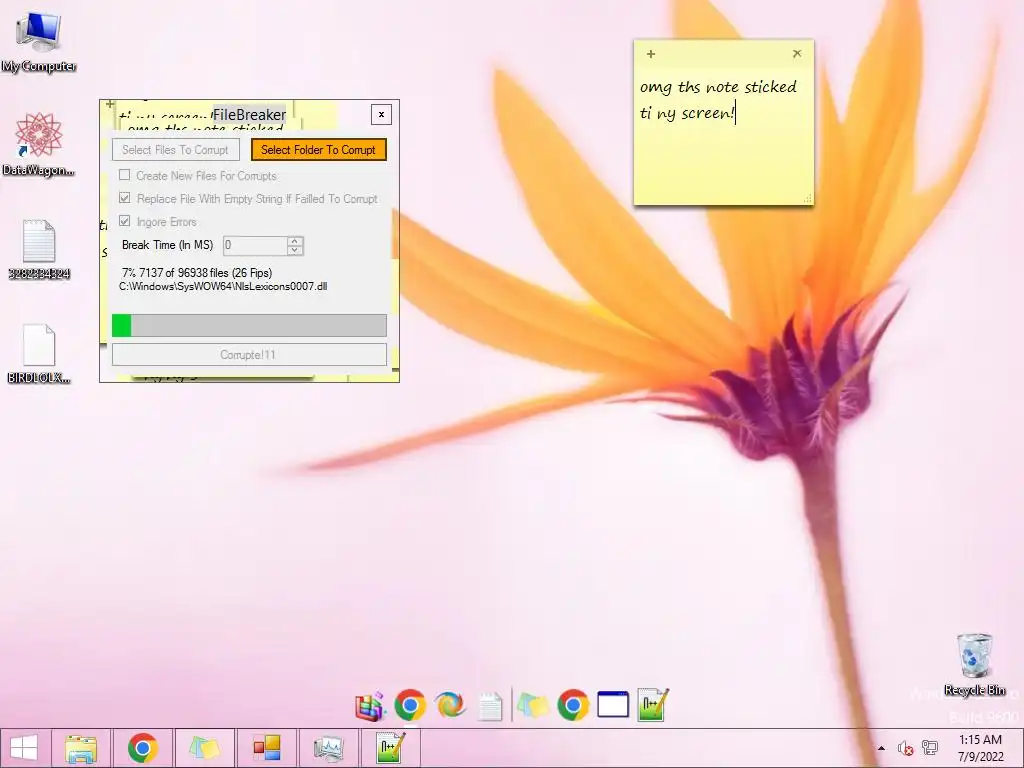This screenshot has height=768, width=1024.
Task: Toggle the Ingore Errors checkbox
Action: (125, 221)
